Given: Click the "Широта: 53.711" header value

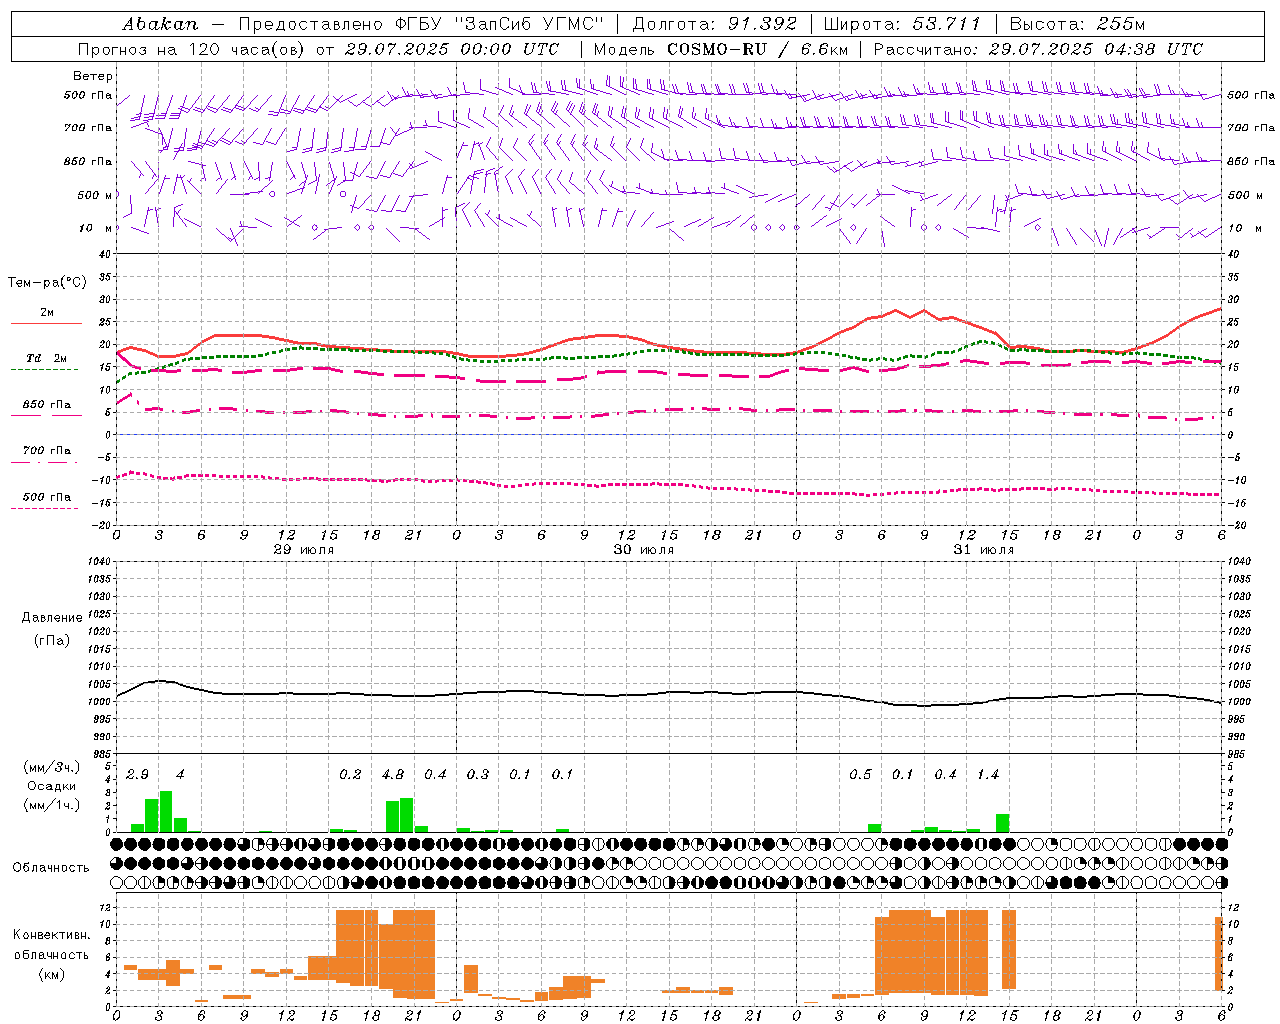Looking at the screenshot, I should 902,24.
